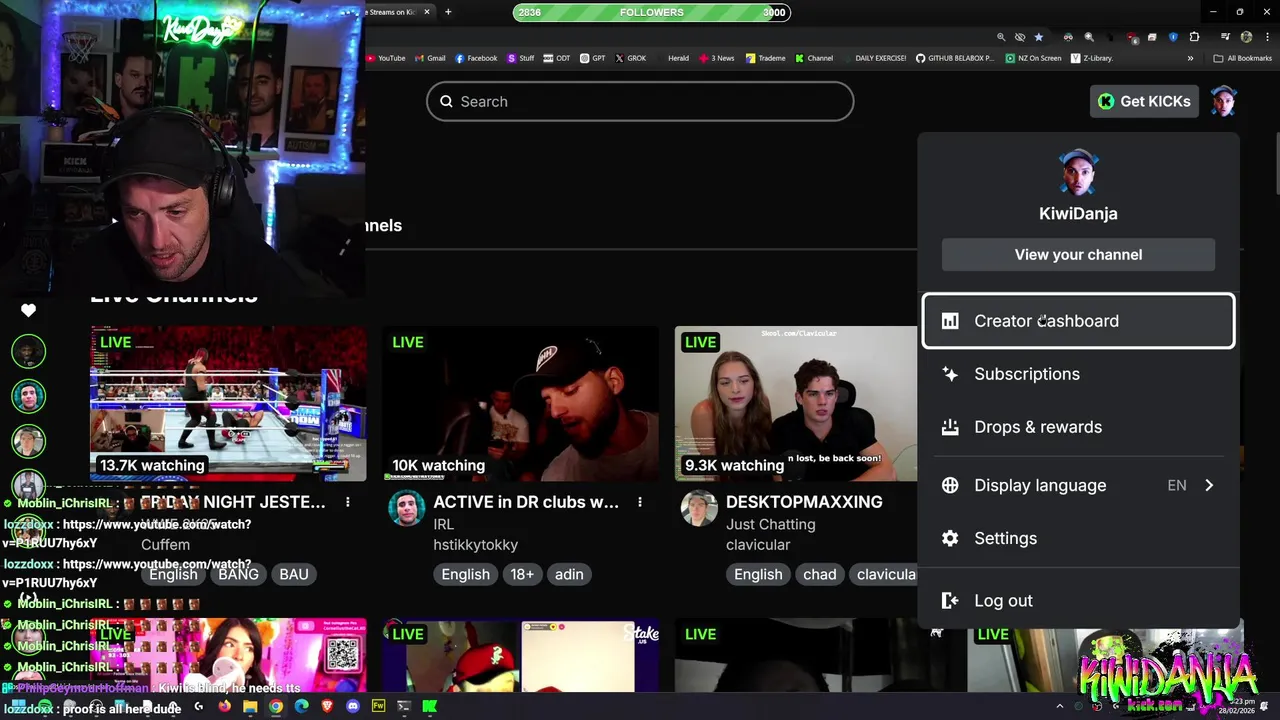Click the Creator dashboard chart icon

(x=950, y=321)
